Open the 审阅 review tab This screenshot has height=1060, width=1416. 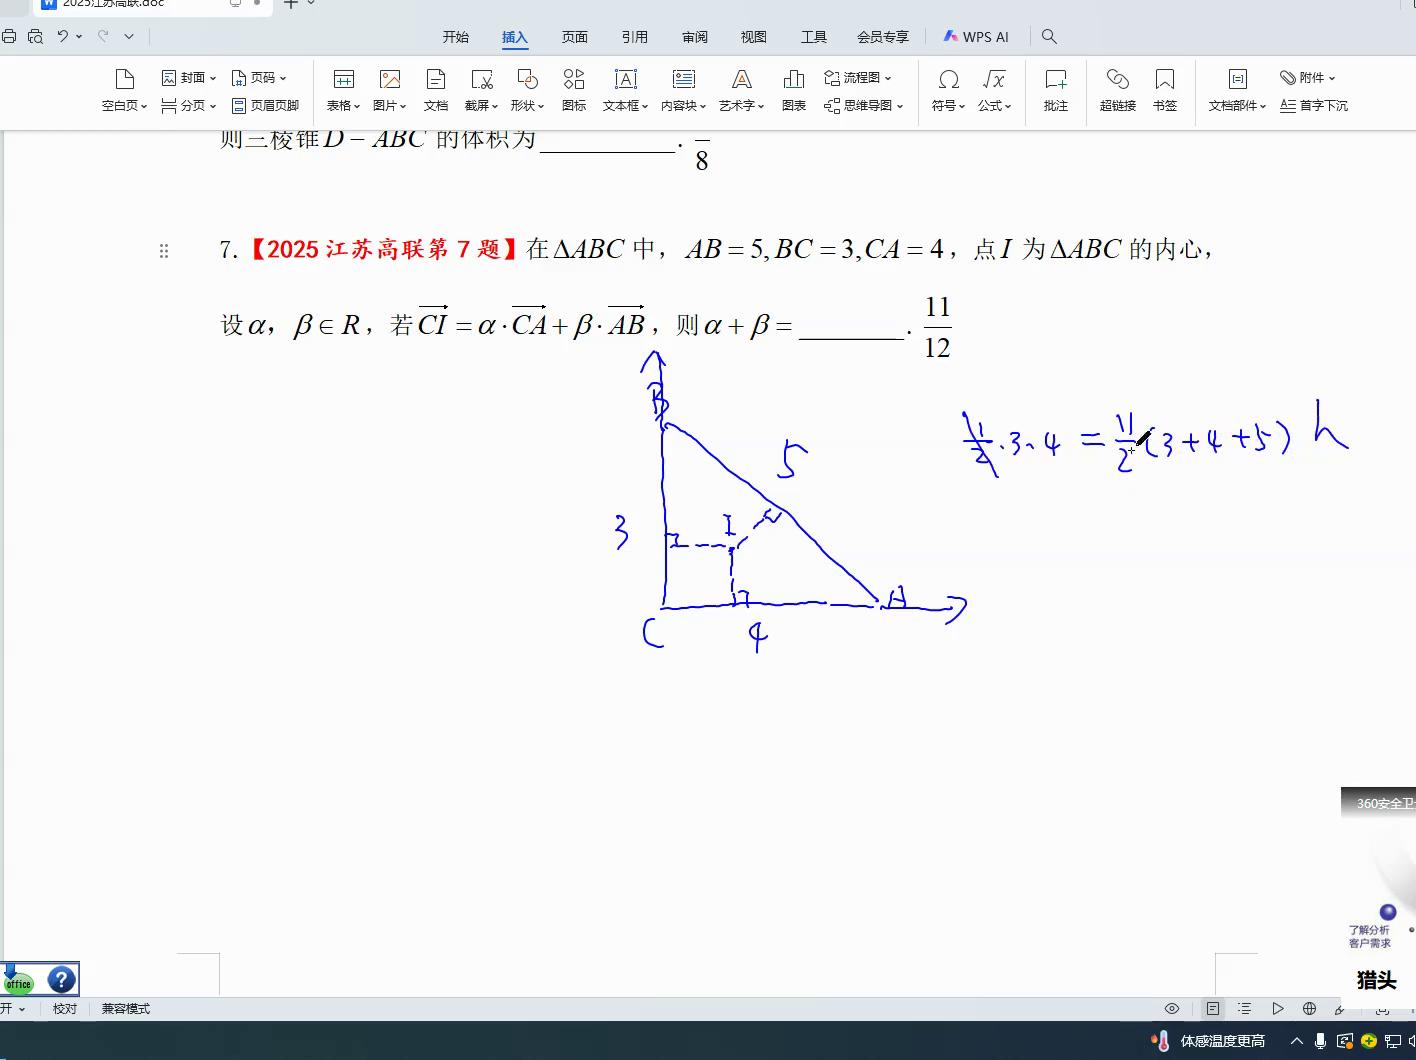pos(695,37)
